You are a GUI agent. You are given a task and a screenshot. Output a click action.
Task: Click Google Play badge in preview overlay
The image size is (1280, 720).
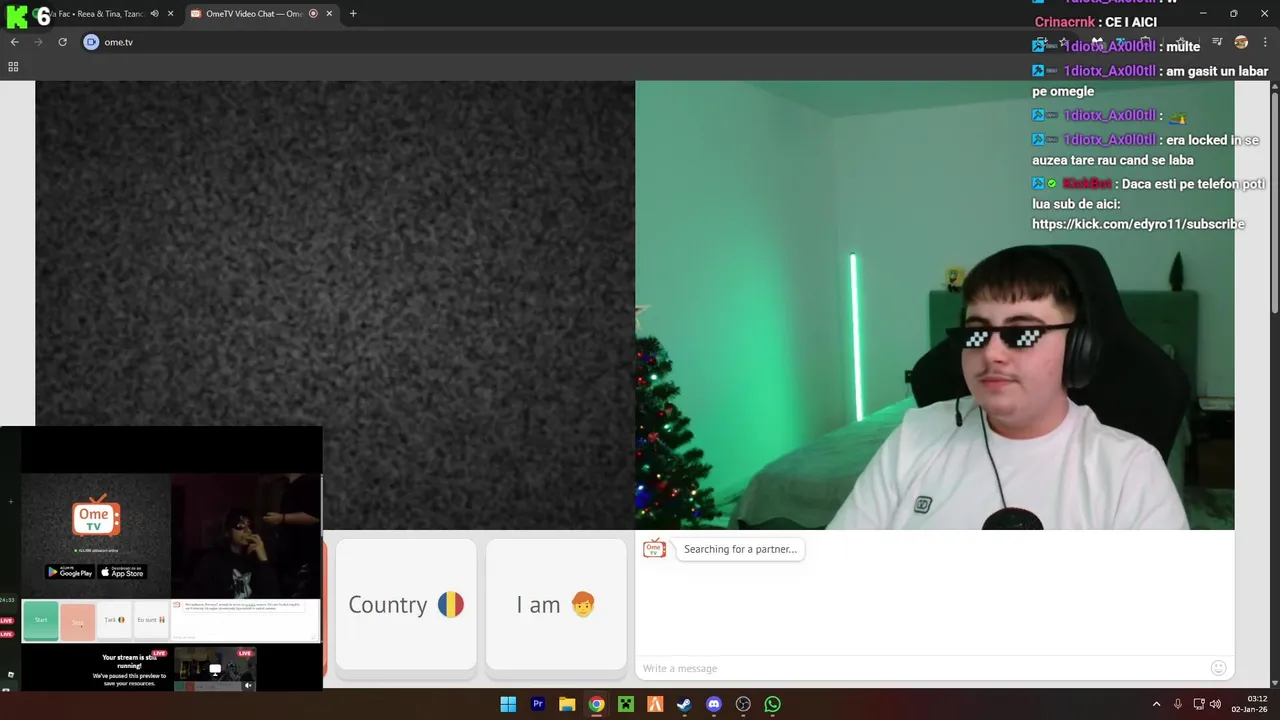pos(70,572)
